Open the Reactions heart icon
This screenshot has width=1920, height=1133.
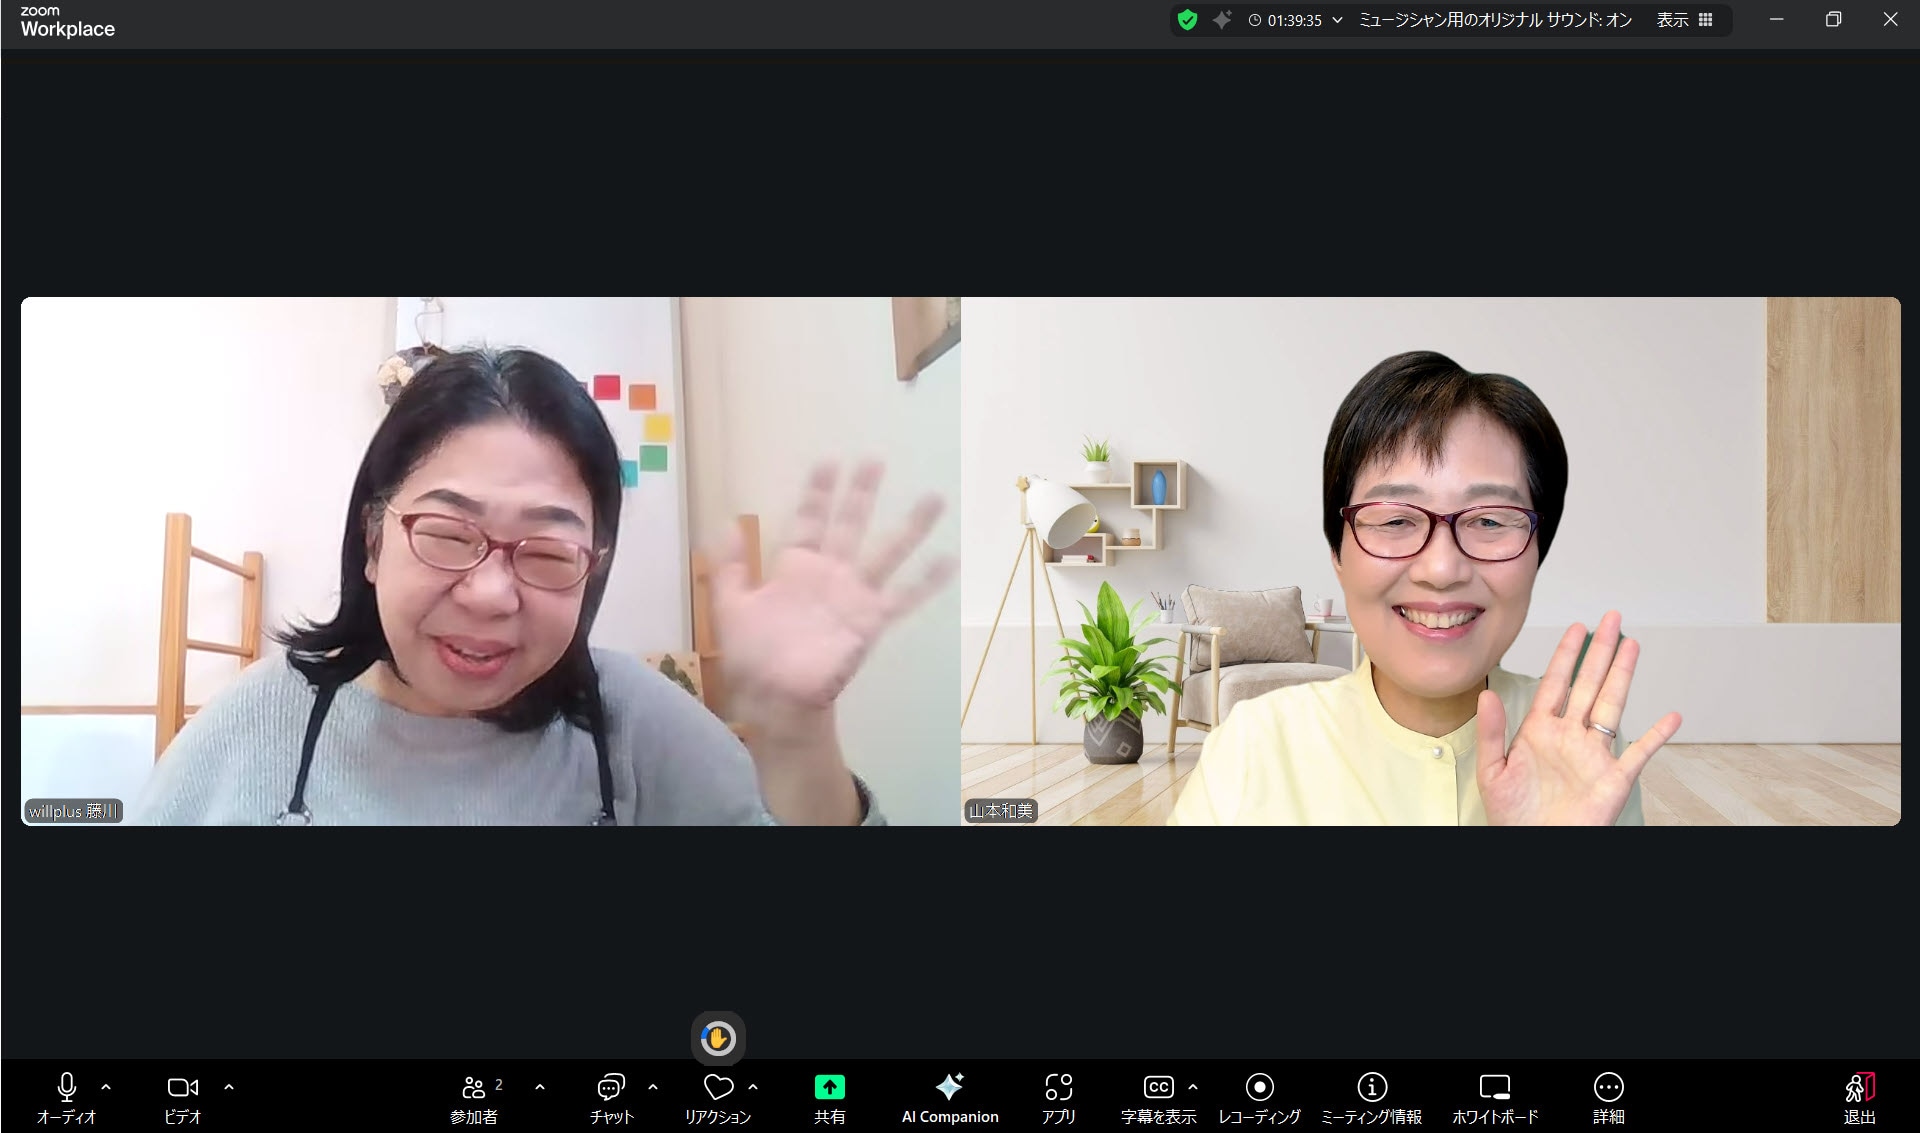pos(718,1087)
